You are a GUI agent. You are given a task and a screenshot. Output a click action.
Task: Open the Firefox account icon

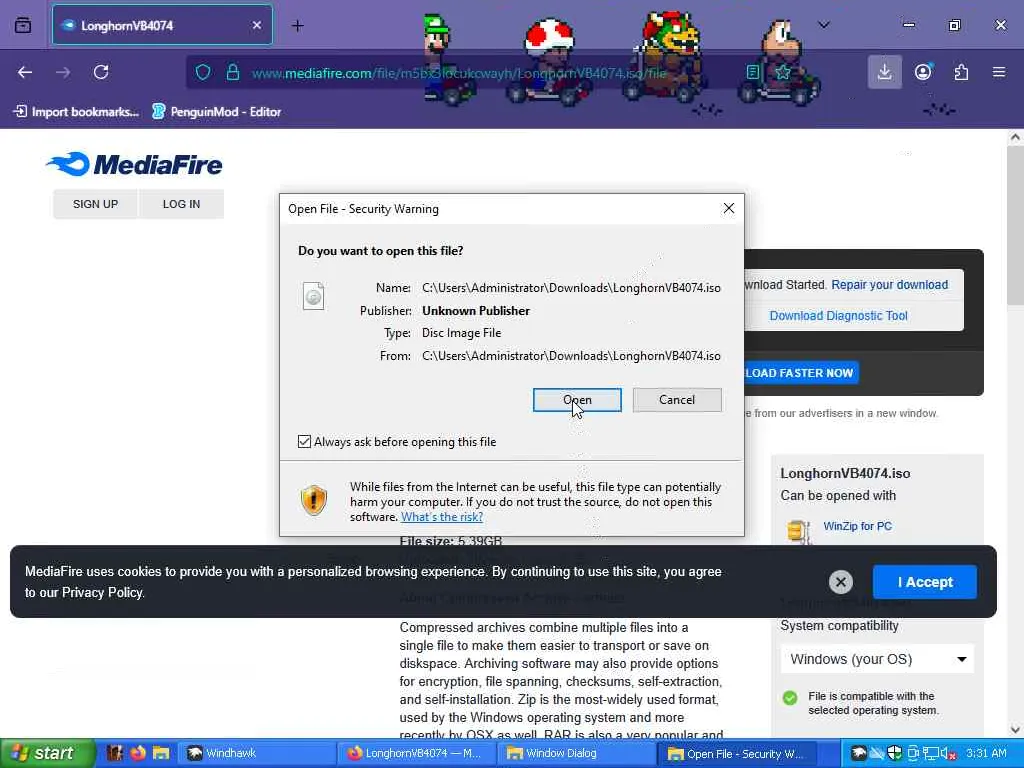click(x=923, y=72)
